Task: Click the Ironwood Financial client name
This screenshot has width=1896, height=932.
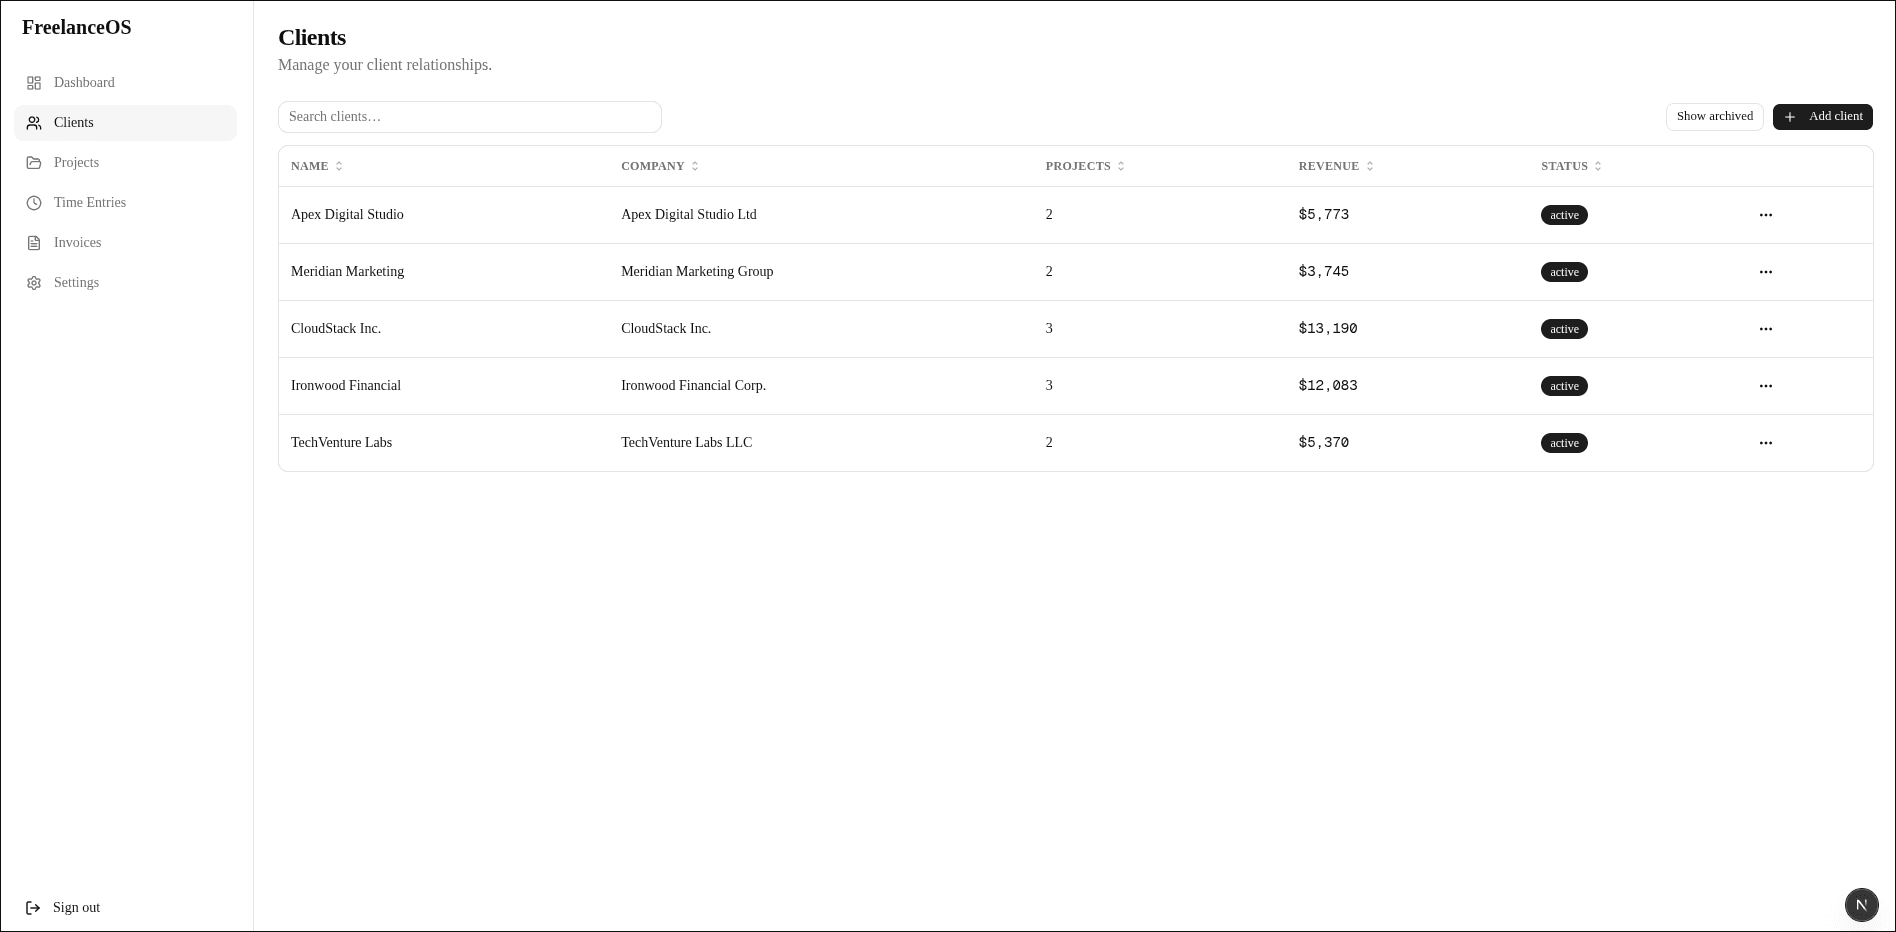Action: coord(346,386)
